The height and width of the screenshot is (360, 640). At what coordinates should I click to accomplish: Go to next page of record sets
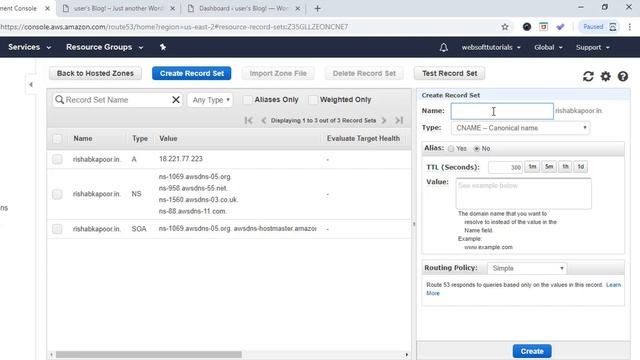384,120
